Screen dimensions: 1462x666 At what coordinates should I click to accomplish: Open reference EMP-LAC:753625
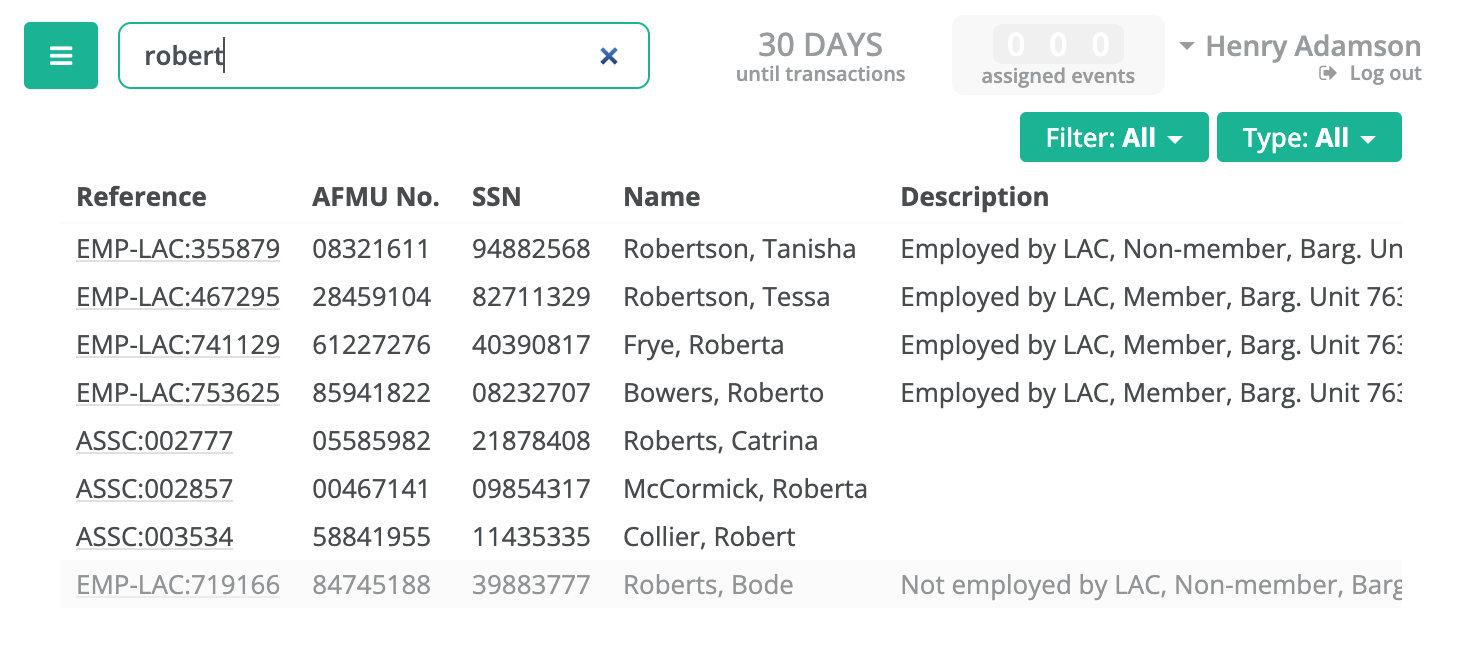click(178, 393)
